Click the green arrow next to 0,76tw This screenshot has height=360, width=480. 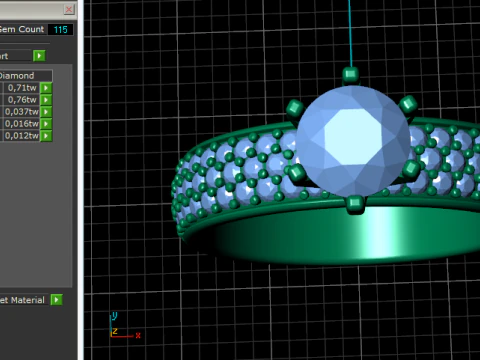point(46,100)
